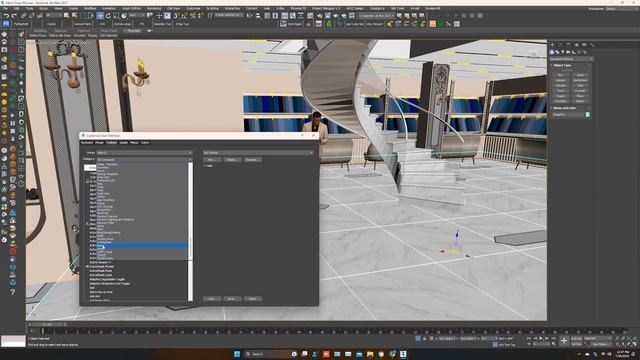This screenshot has height=360, width=640.
Task: Click the large Set Keys plus icon
Action: click(x=564, y=340)
